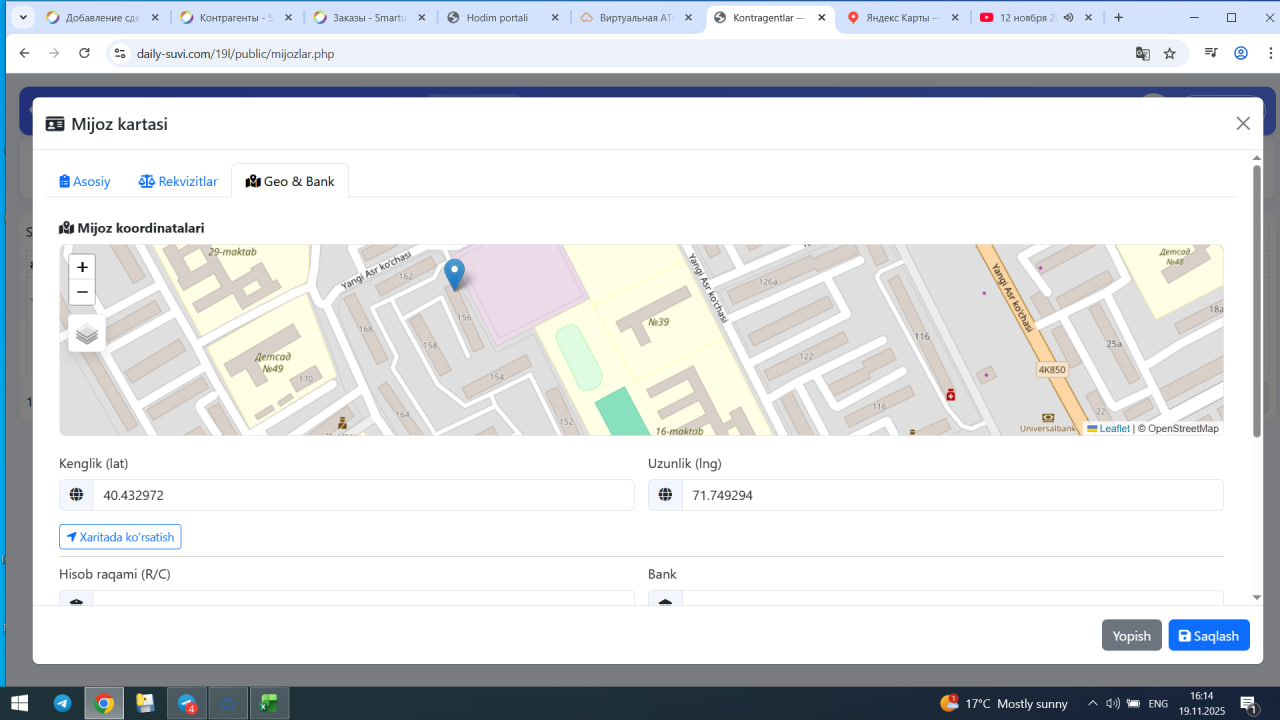The image size is (1280, 720).
Task: Open the map layers control
Action: click(87, 334)
